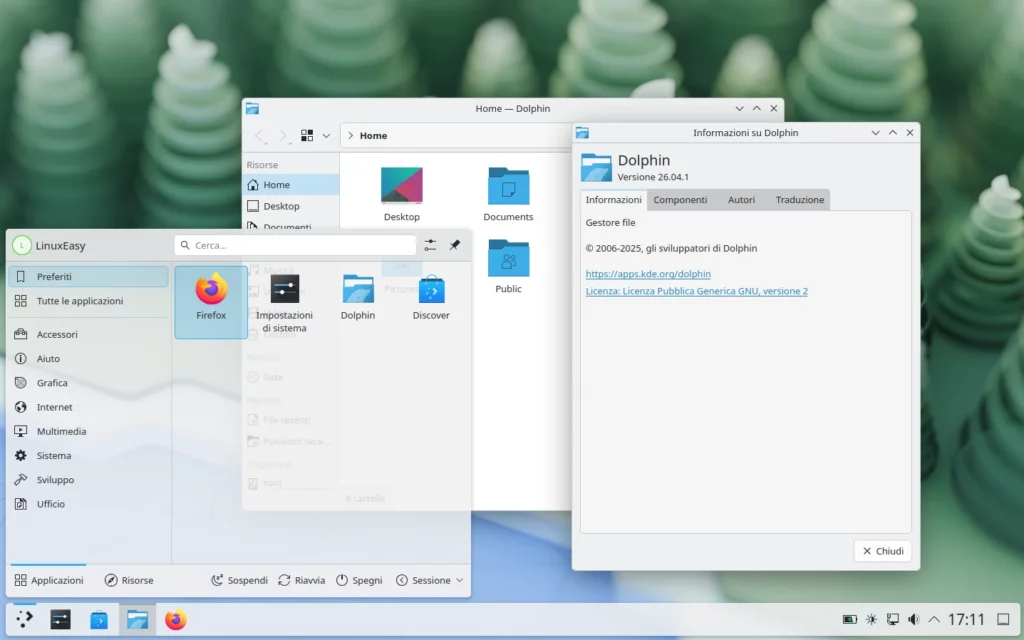The width and height of the screenshot is (1024, 640).
Task: Click Dolphin back navigation arrow
Action: tap(260, 136)
